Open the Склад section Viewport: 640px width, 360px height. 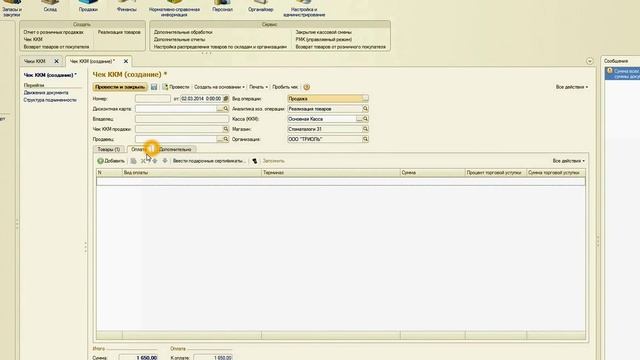pos(50,6)
